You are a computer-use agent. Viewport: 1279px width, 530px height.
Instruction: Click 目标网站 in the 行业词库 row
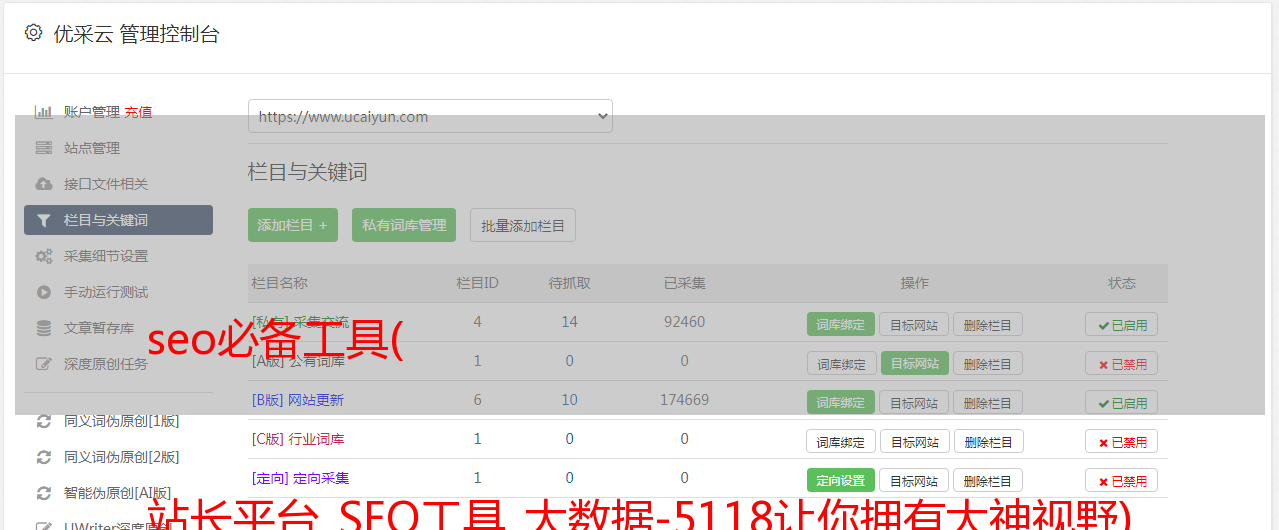(x=915, y=441)
